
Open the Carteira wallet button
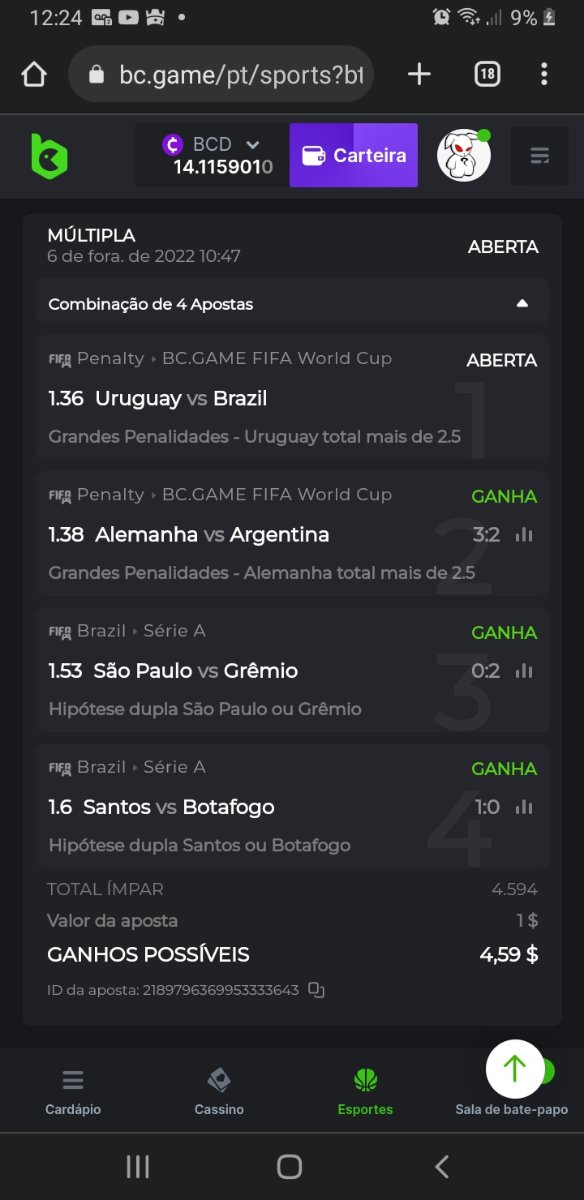(x=354, y=155)
